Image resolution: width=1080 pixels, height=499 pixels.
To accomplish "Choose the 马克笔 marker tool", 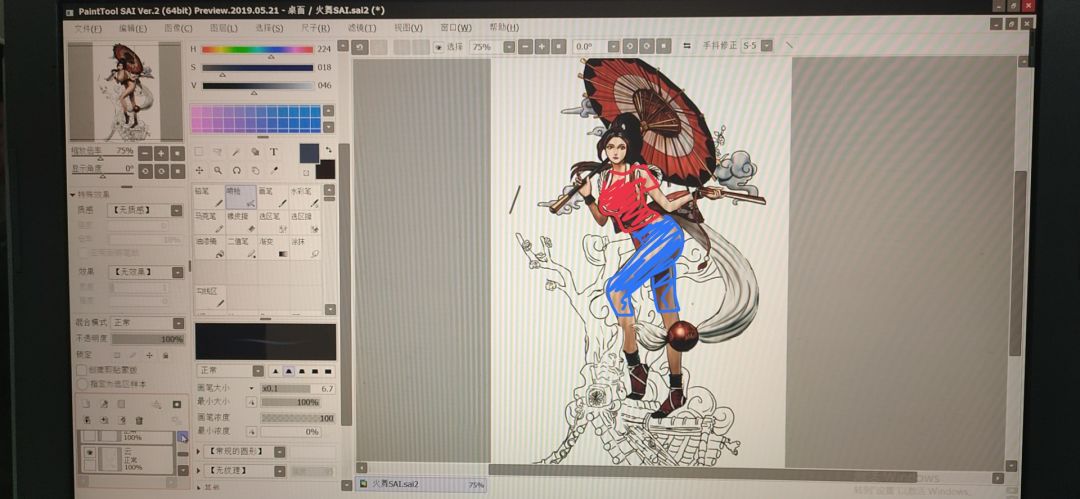I will click(x=209, y=222).
